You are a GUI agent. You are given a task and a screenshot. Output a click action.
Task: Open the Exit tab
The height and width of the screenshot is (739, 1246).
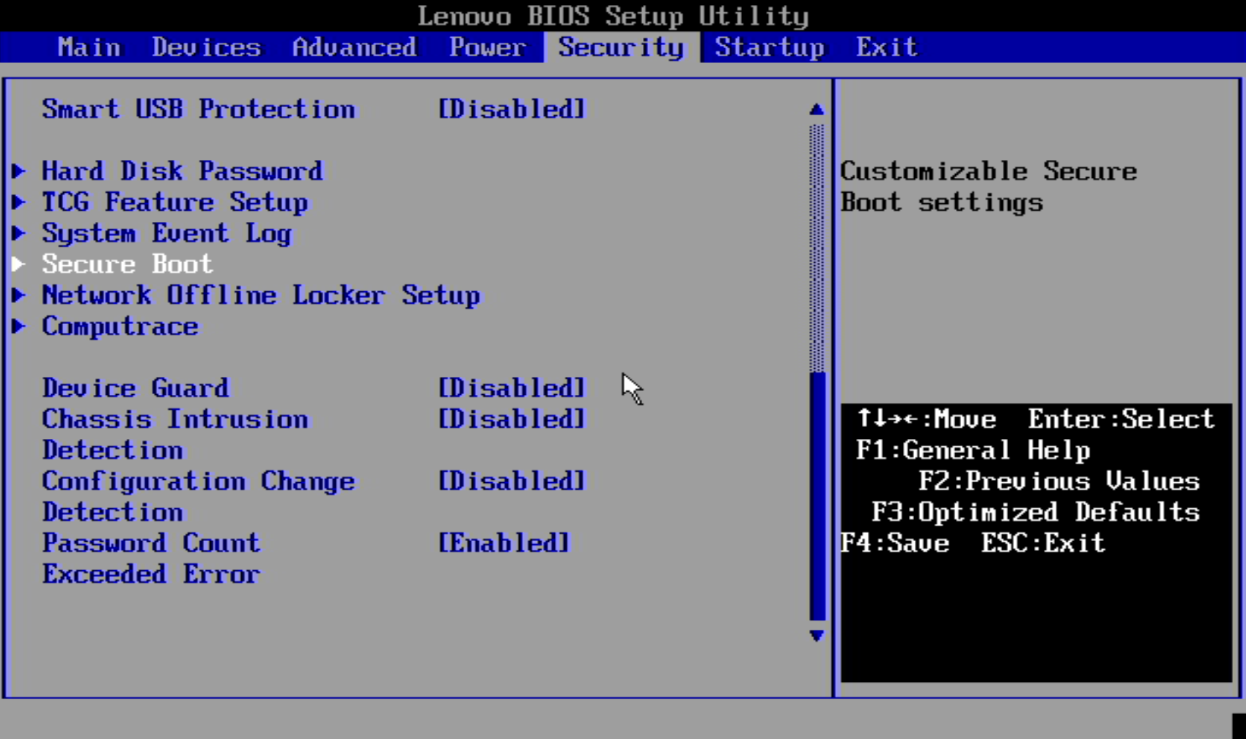coord(886,47)
